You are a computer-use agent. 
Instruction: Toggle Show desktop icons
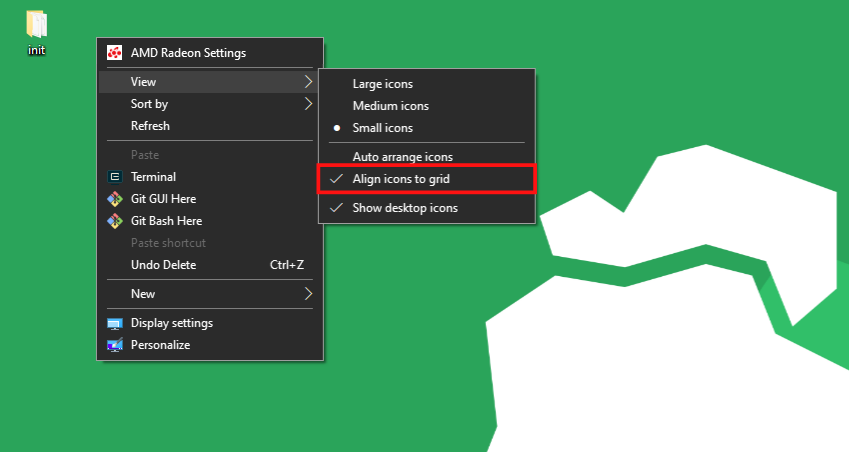(x=427, y=208)
